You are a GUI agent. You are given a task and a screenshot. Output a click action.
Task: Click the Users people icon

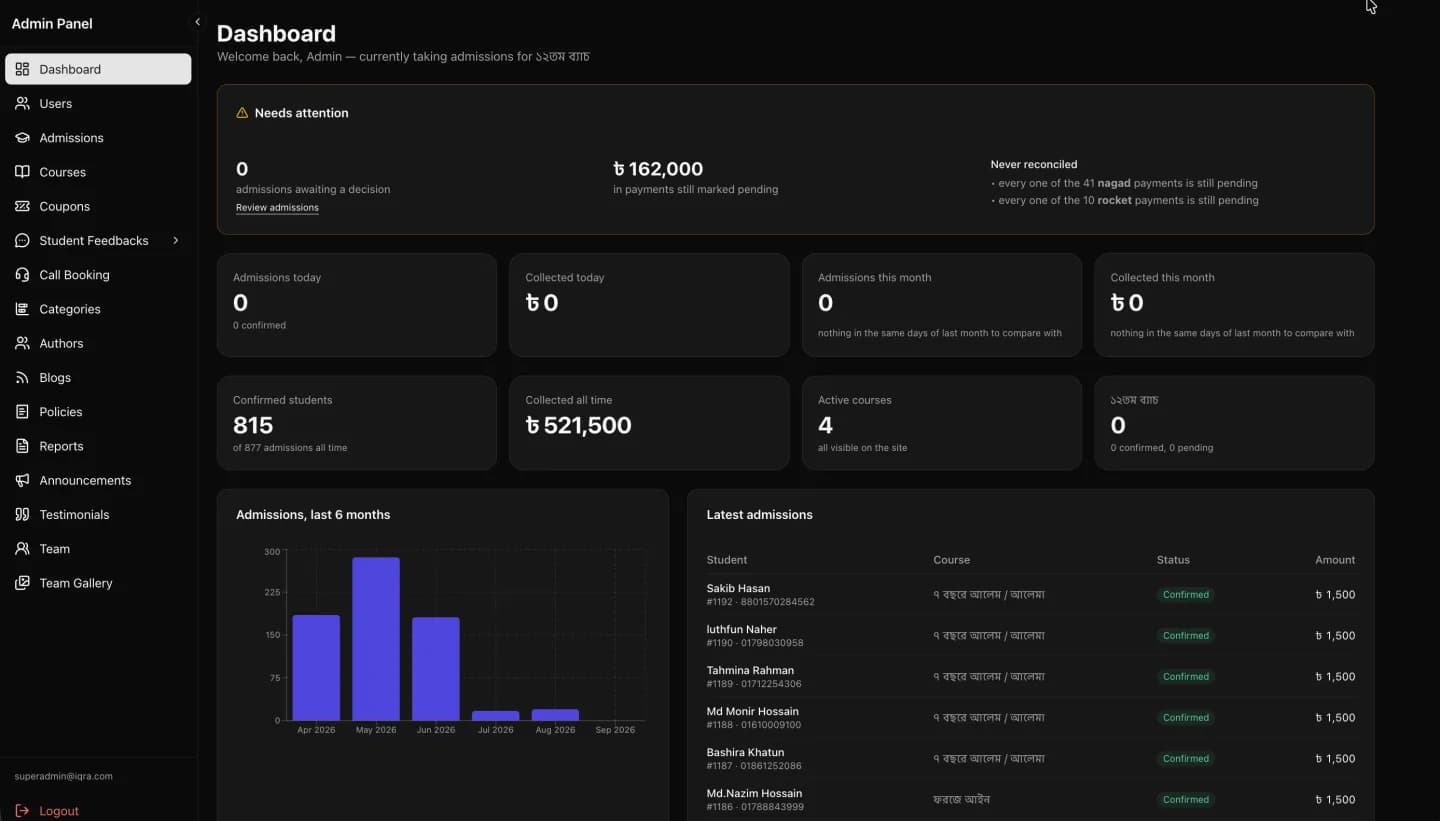22,103
